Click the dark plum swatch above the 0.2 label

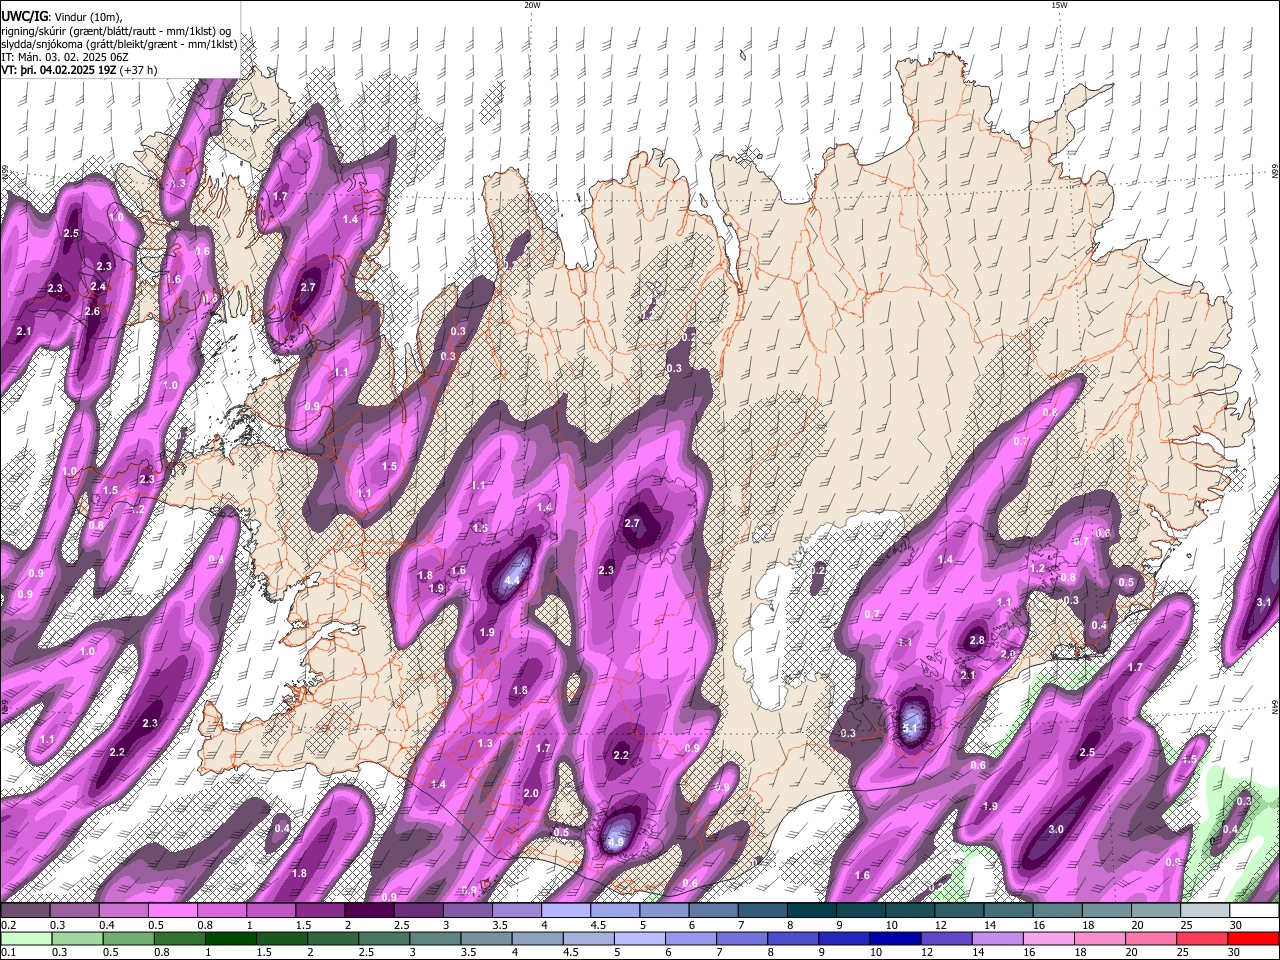25,911
